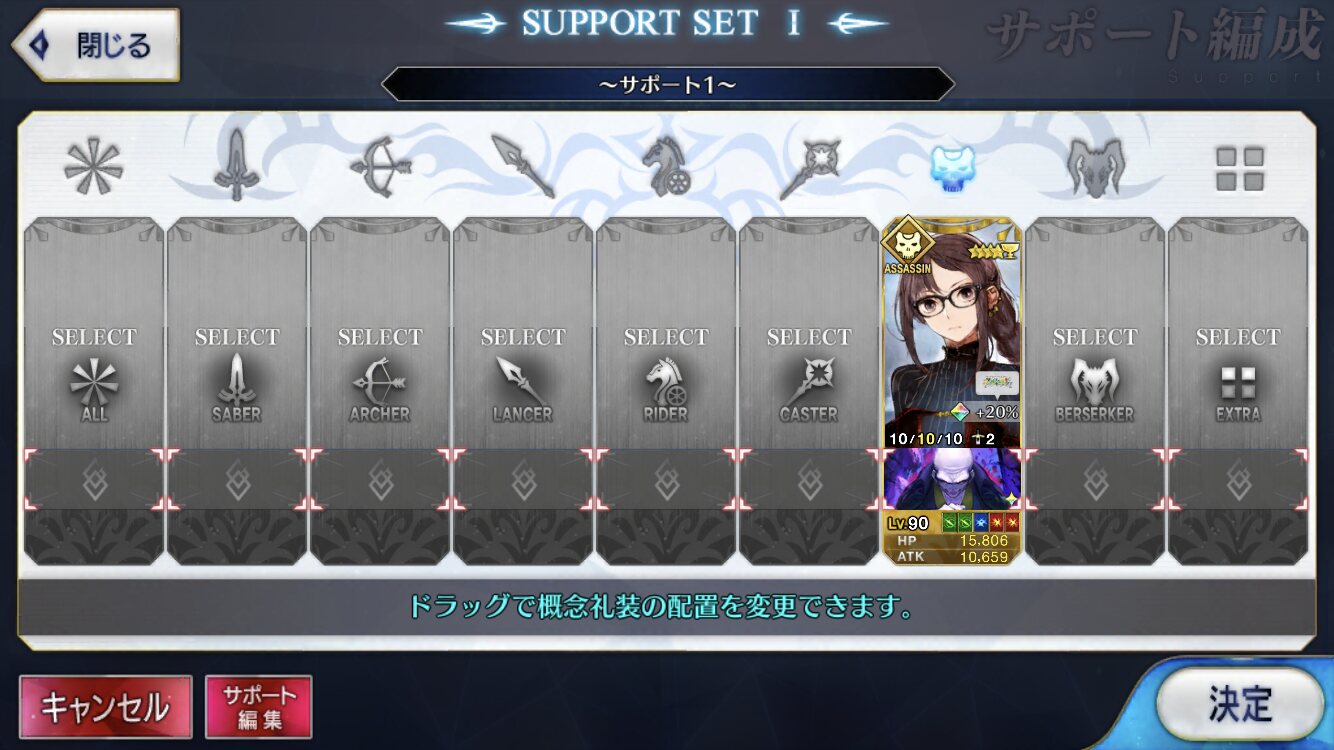The width and height of the screenshot is (1334, 750).
Task: Open the SELECT CASTER support slot
Action: [809, 335]
